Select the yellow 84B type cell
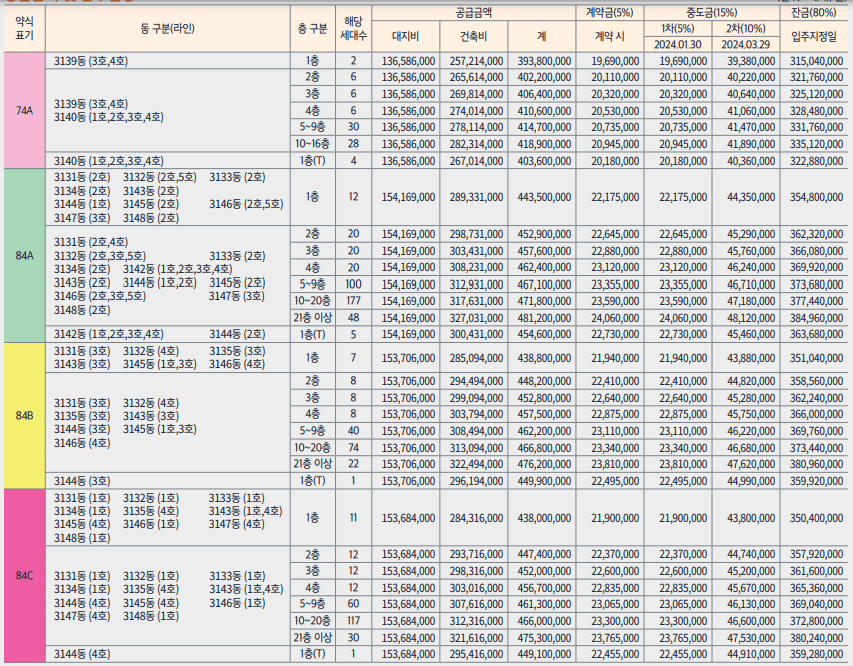Image resolution: width=853 pixels, height=666 pixels. (24, 416)
